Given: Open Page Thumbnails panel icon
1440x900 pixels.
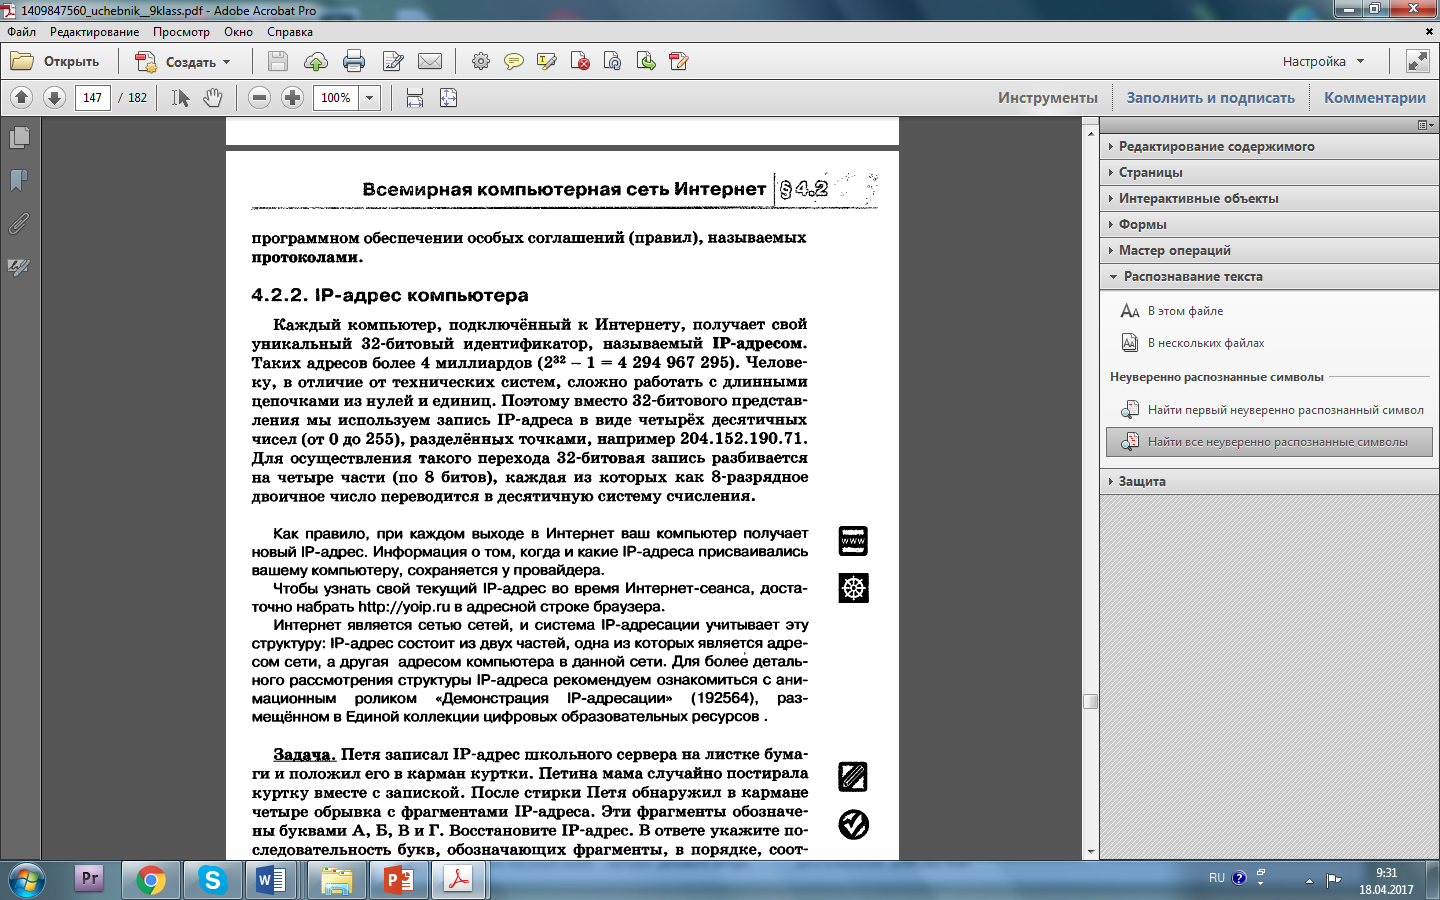Looking at the screenshot, I should pos(19,138).
